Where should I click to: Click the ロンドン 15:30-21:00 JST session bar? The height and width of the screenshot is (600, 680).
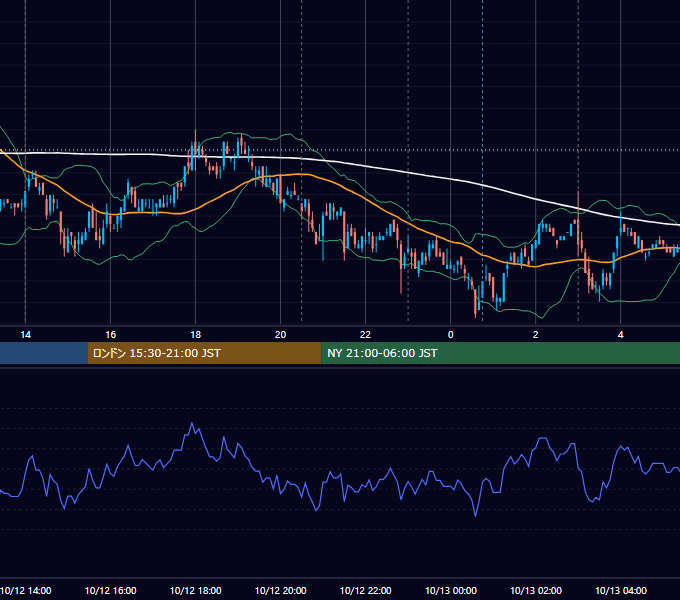204,353
